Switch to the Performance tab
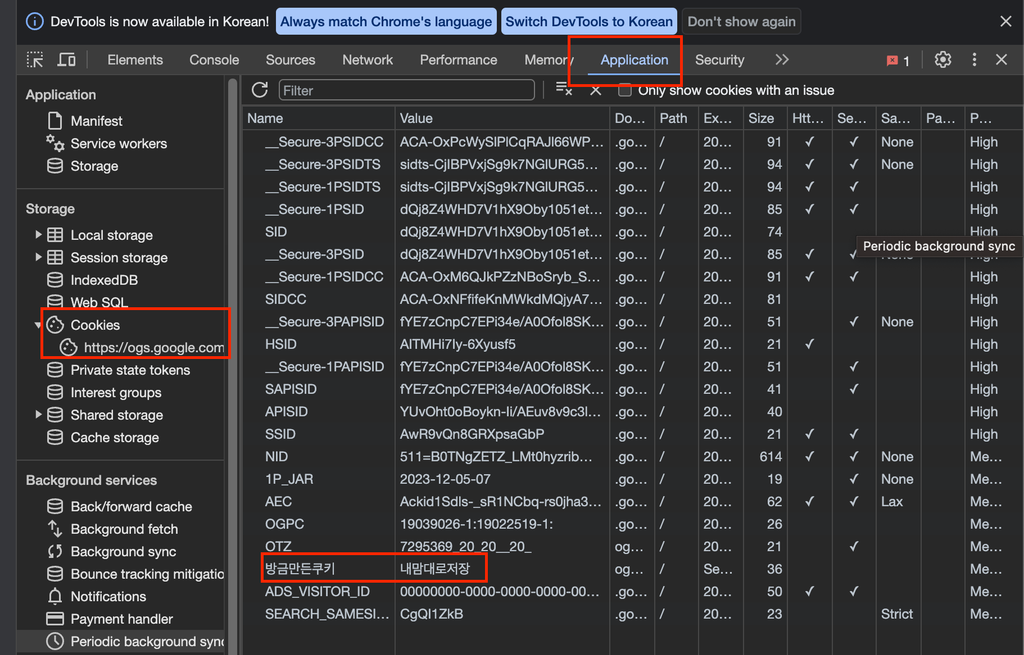This screenshot has width=1024, height=655. (458, 59)
